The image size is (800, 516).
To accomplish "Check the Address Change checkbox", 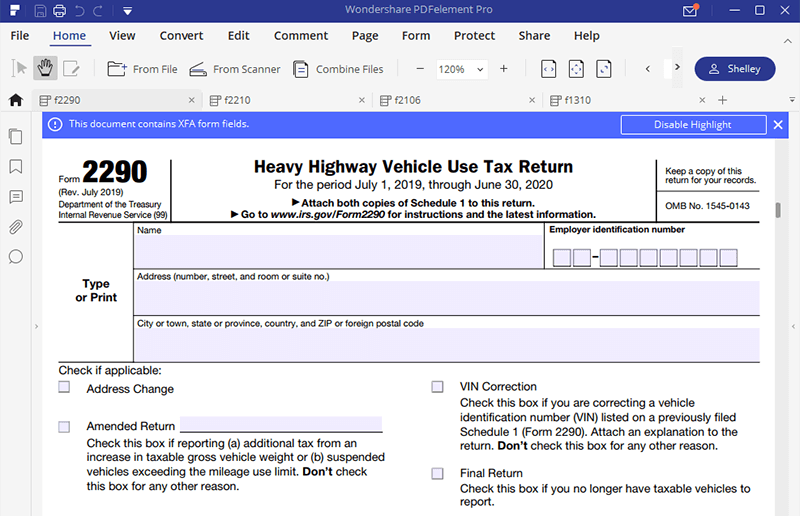I will (x=65, y=388).
